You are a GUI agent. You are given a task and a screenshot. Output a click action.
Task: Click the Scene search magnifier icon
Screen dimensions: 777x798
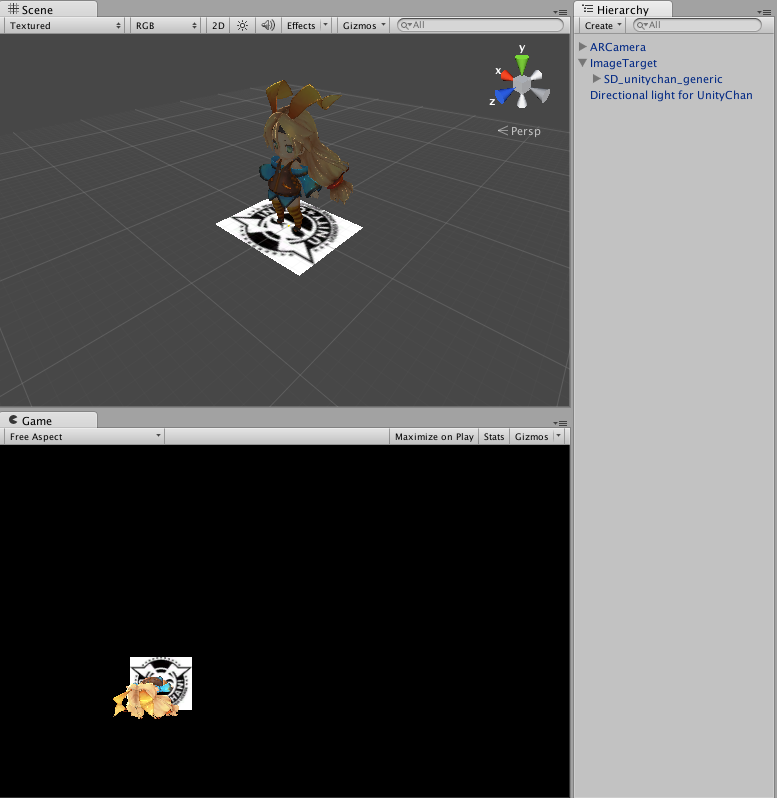(x=405, y=25)
